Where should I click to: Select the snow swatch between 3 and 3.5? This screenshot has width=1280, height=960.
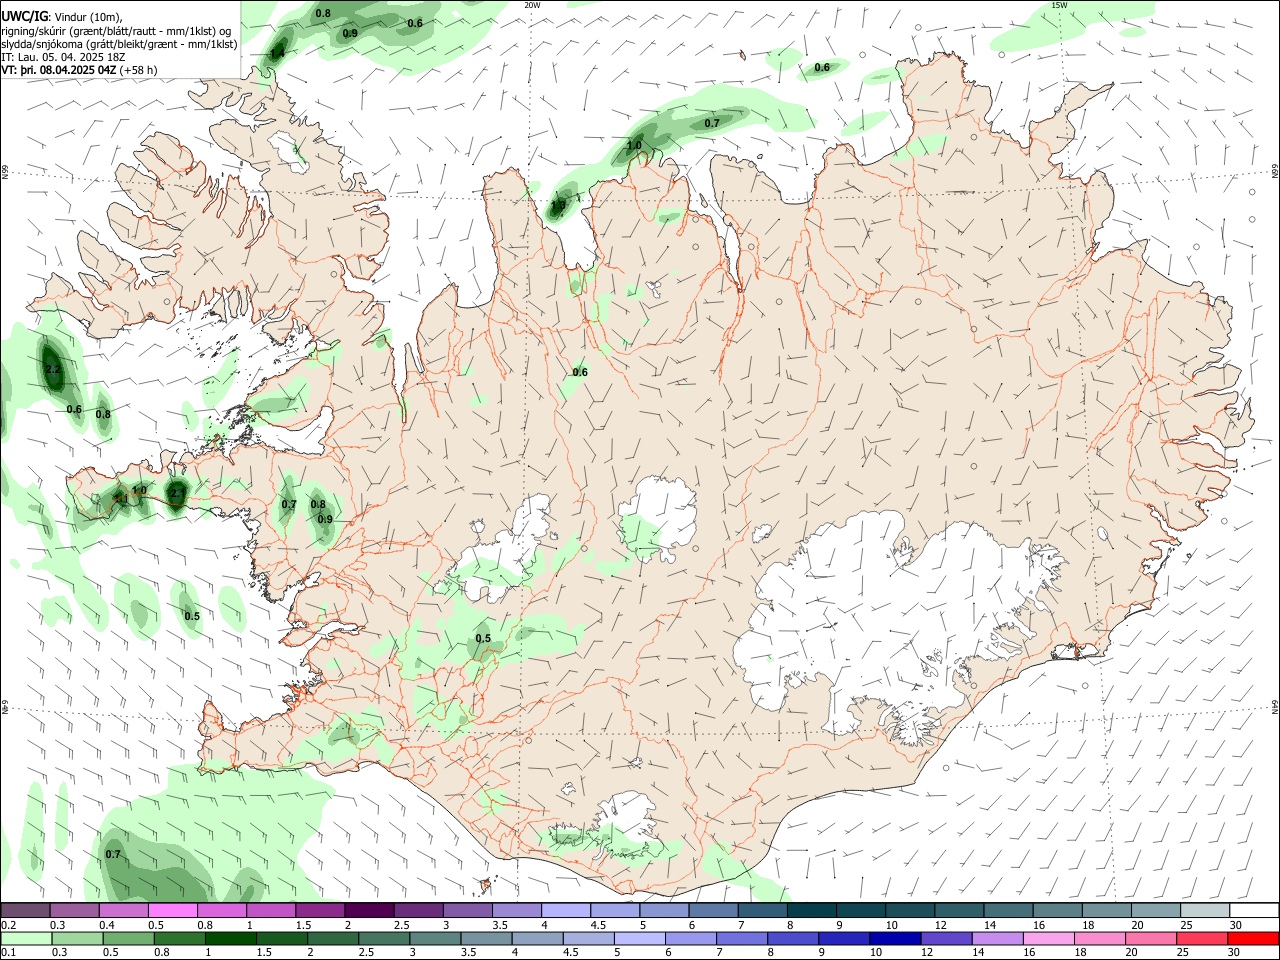click(x=468, y=910)
